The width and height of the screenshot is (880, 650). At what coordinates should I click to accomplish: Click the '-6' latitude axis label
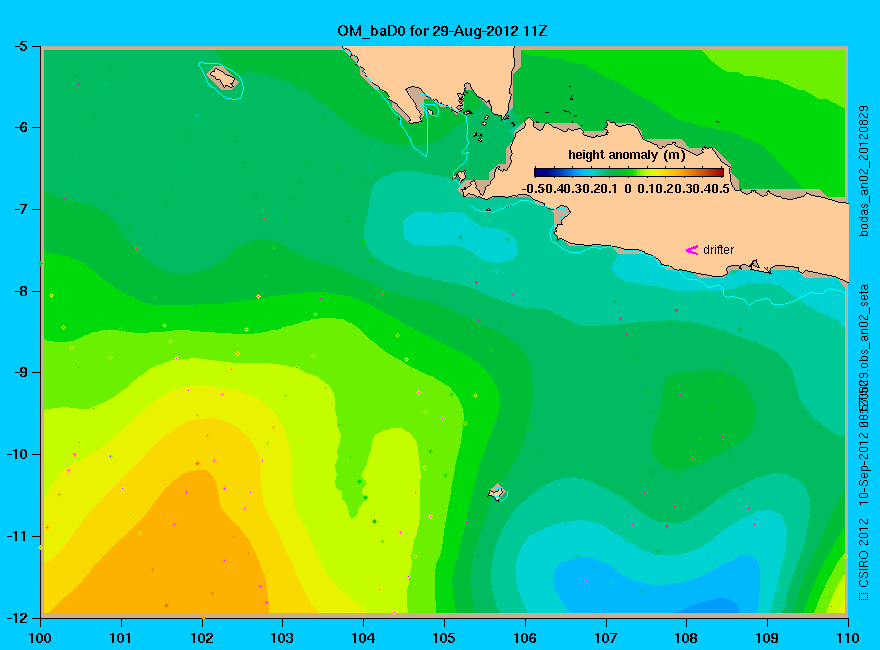pyautogui.click(x=20, y=127)
